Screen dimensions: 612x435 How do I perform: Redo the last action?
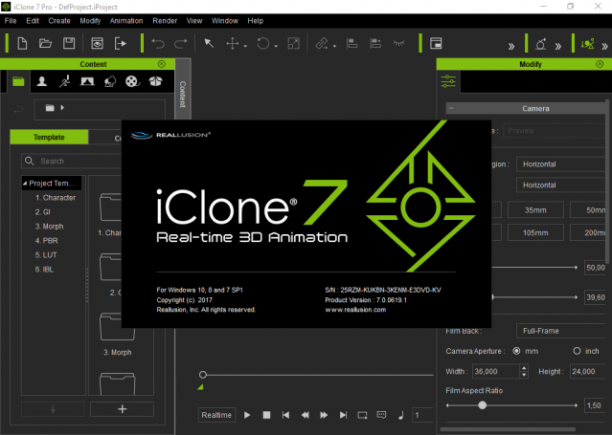click(x=180, y=43)
